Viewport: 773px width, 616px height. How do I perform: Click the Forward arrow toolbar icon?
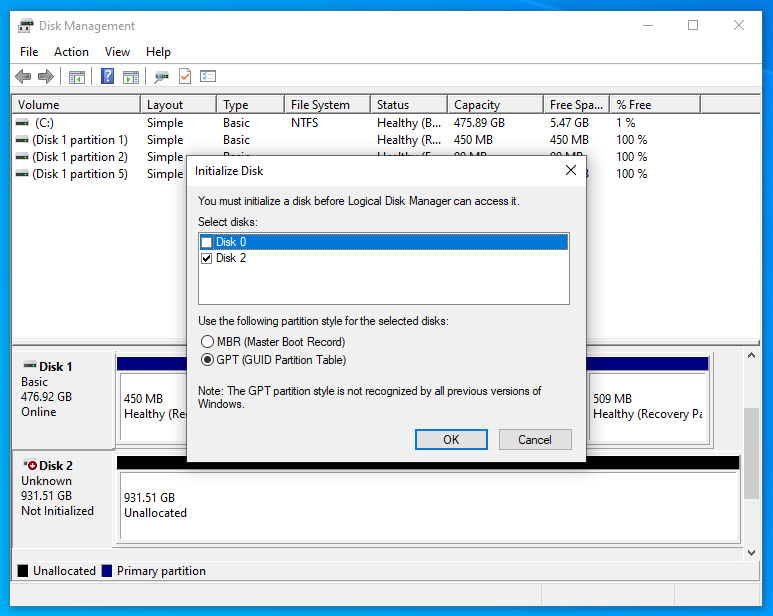point(46,76)
